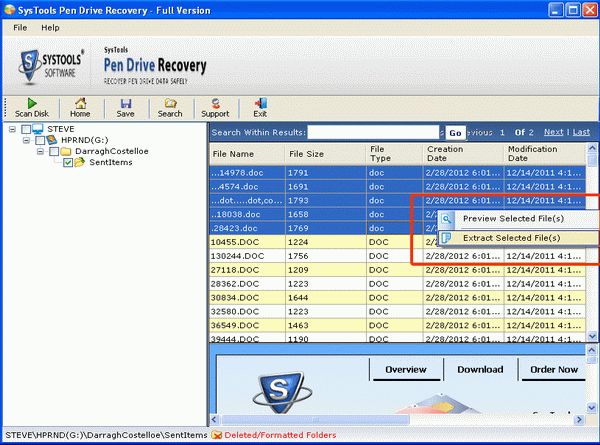Uncheck the SentItems folder checkbox

point(67,162)
